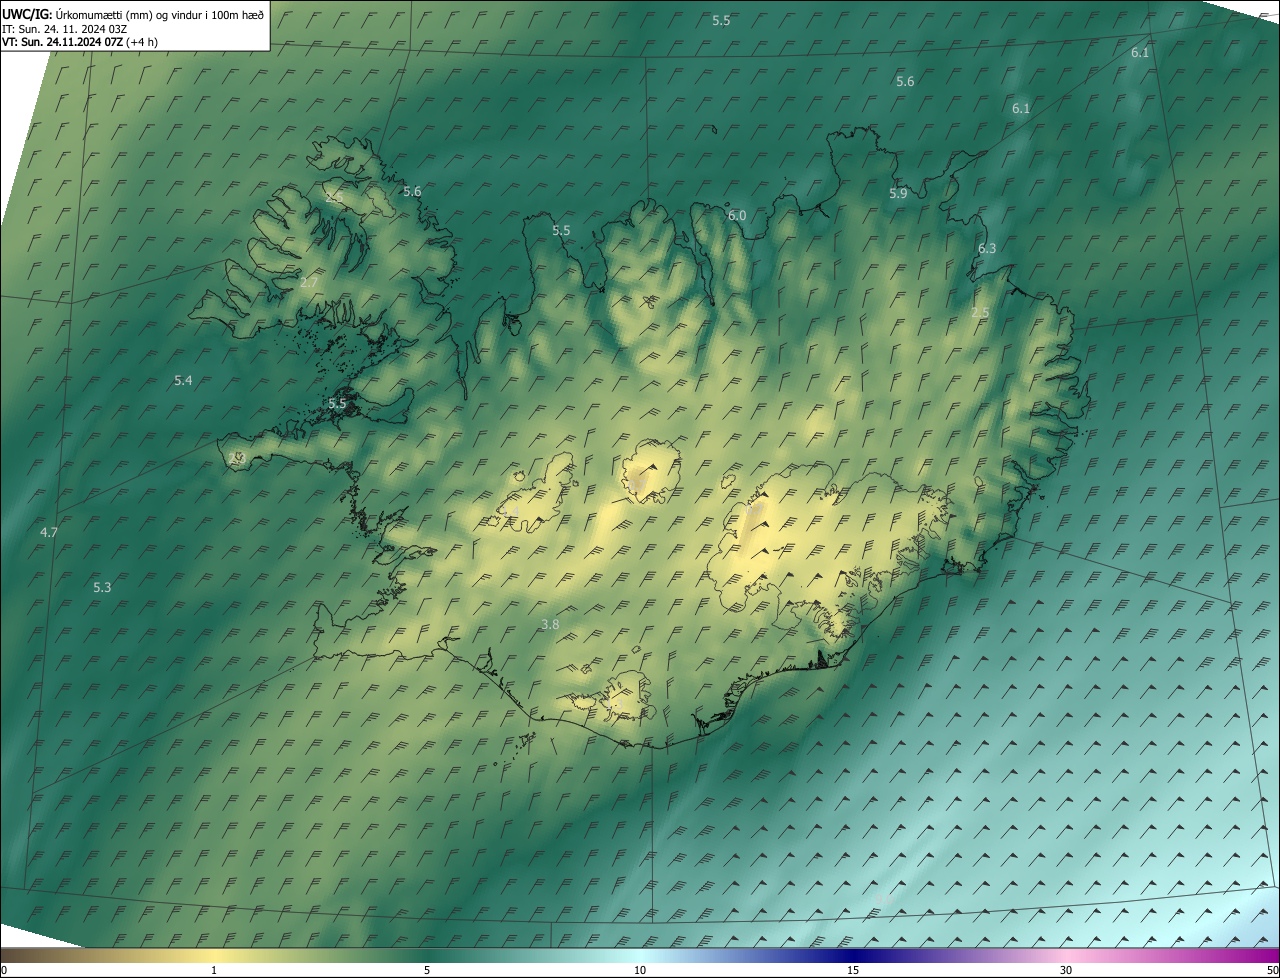The height and width of the screenshot is (978, 1280).
Task: Select the 3.8 value in south Iceland
Action: click(x=550, y=624)
